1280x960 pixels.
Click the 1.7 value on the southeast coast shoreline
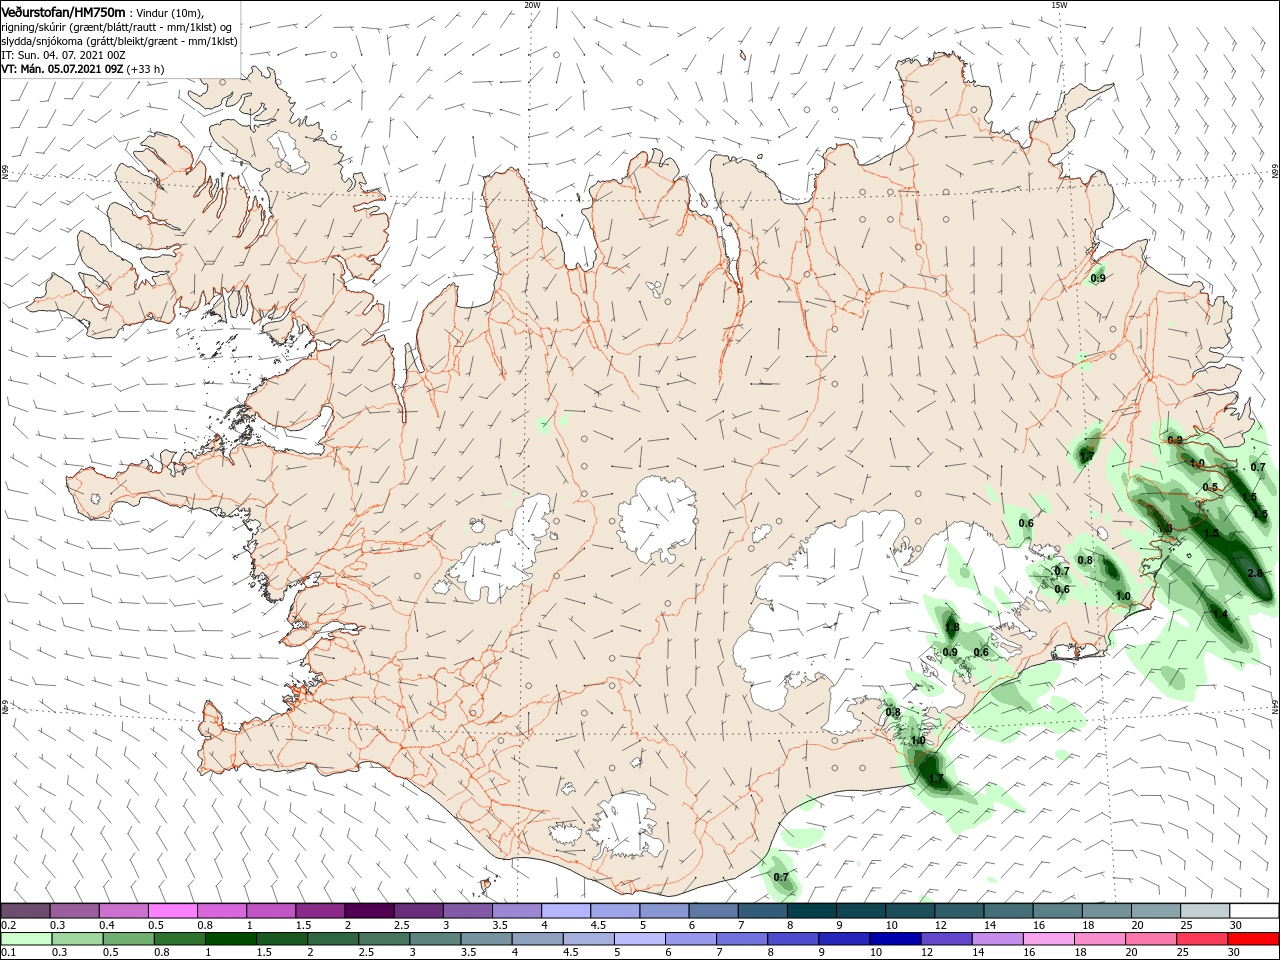click(936, 778)
